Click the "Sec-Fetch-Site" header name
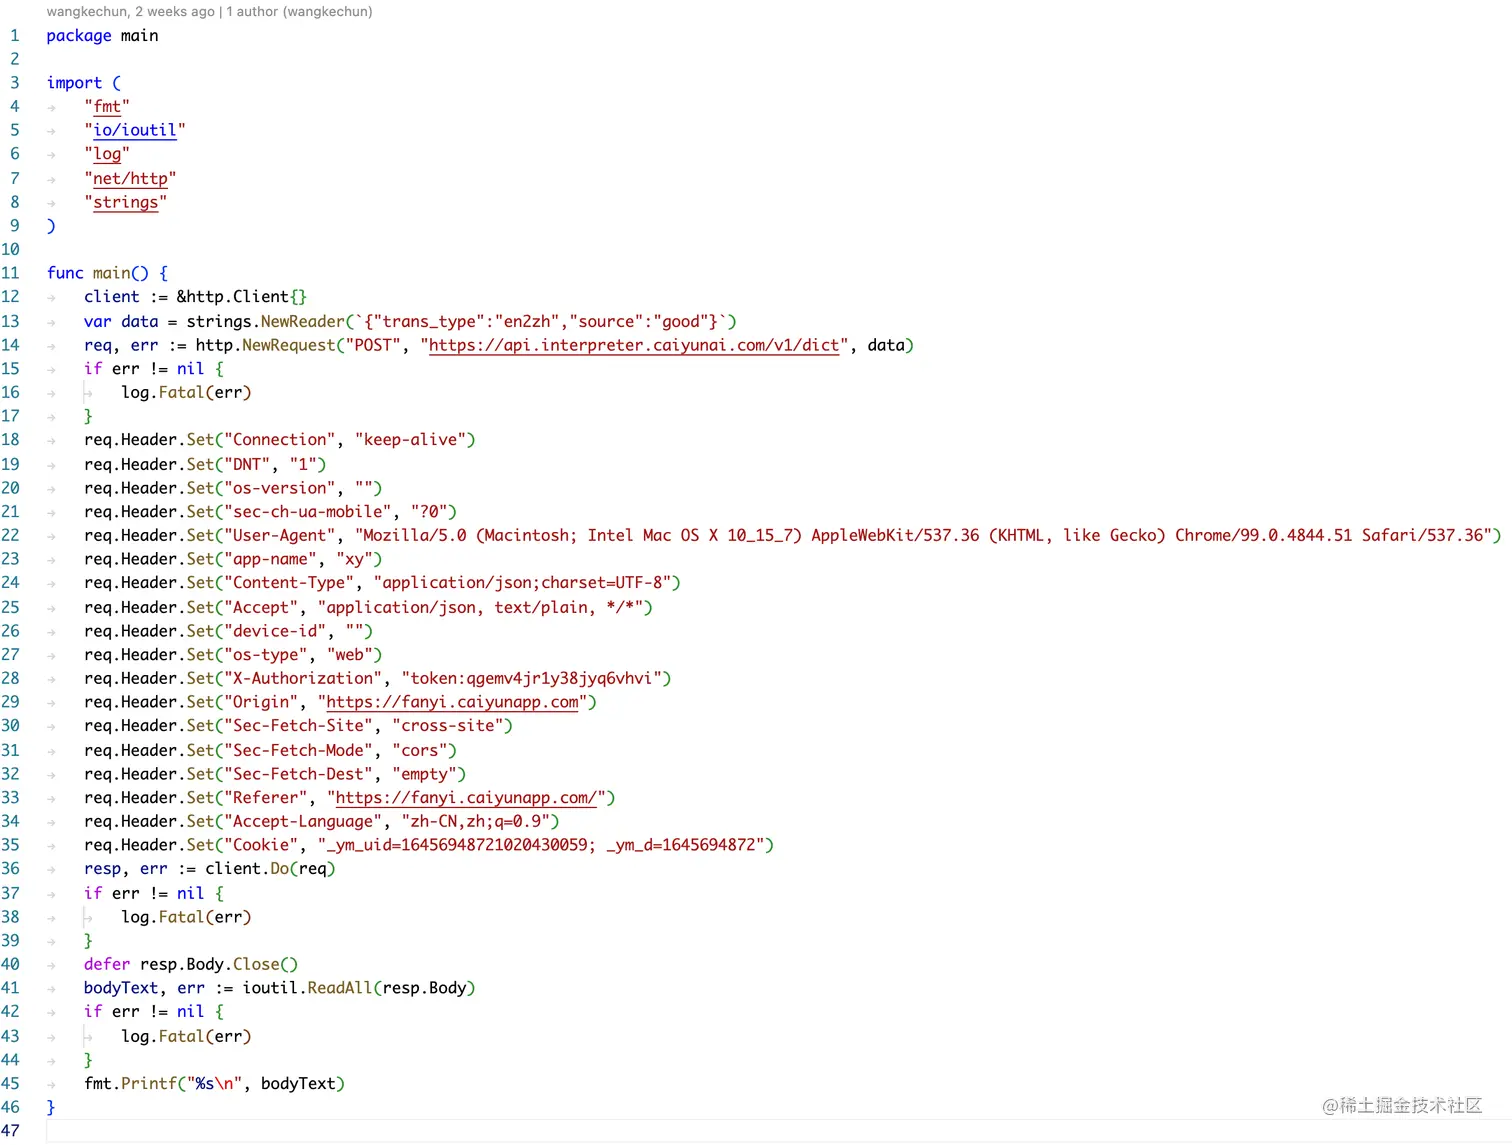Viewport: 1512px width, 1145px height. (298, 726)
